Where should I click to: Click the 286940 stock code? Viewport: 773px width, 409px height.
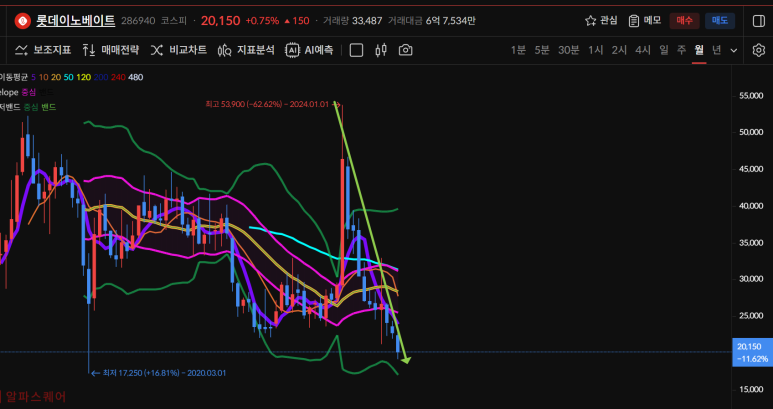pos(138,21)
